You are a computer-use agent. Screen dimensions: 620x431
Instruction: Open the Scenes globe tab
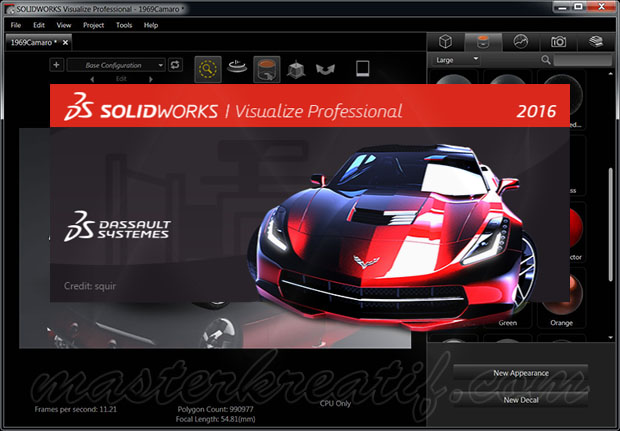click(x=521, y=42)
